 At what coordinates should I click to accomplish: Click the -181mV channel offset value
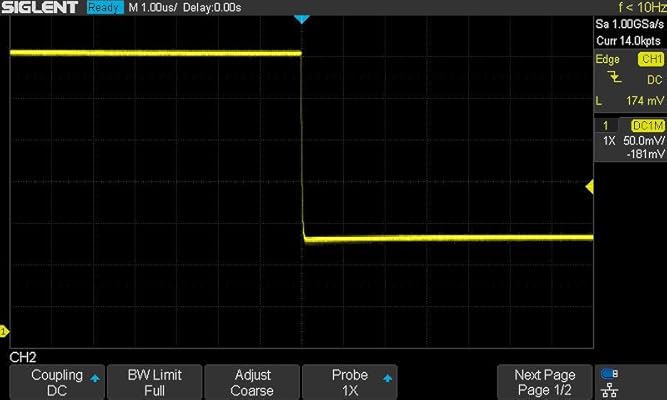pos(645,154)
